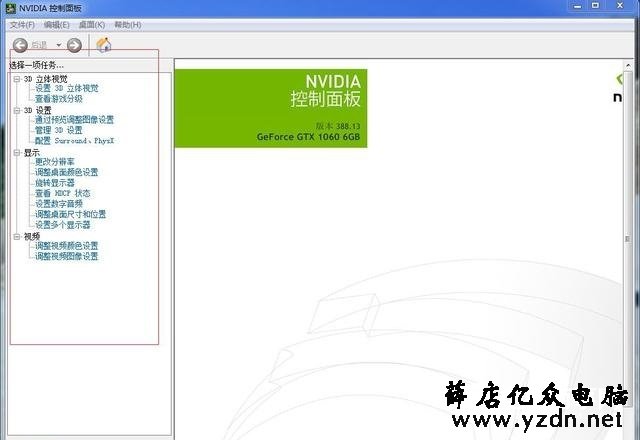This screenshot has width=640, height=440.
Task: Select 设置数字音频 in the tree
Action: click(59, 204)
